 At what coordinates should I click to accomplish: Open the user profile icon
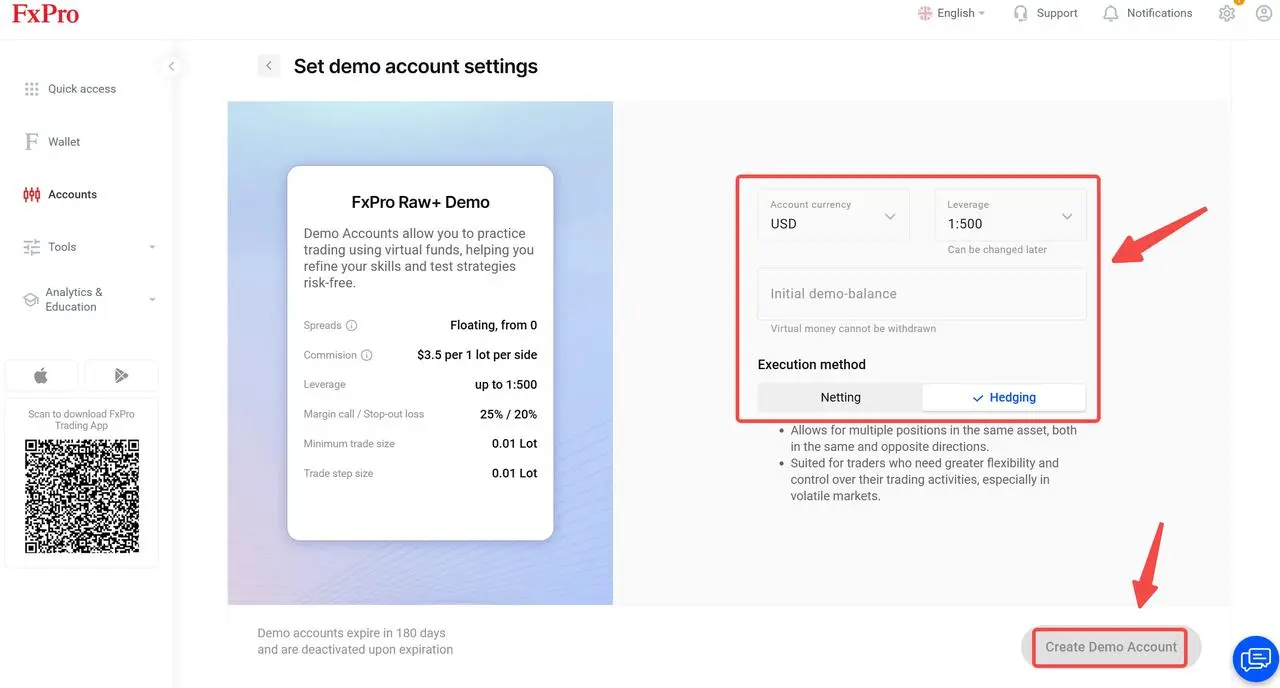(x=1263, y=14)
